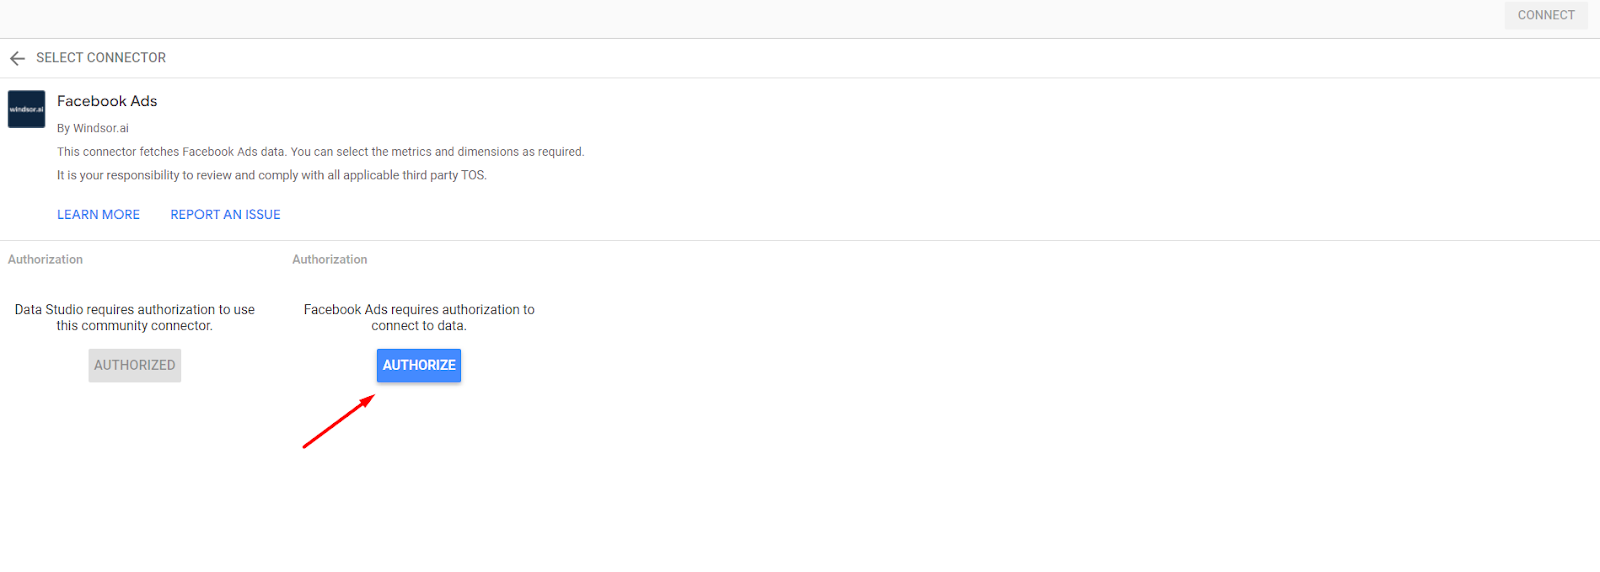
Task: Click the CONNECT button
Action: (1546, 15)
